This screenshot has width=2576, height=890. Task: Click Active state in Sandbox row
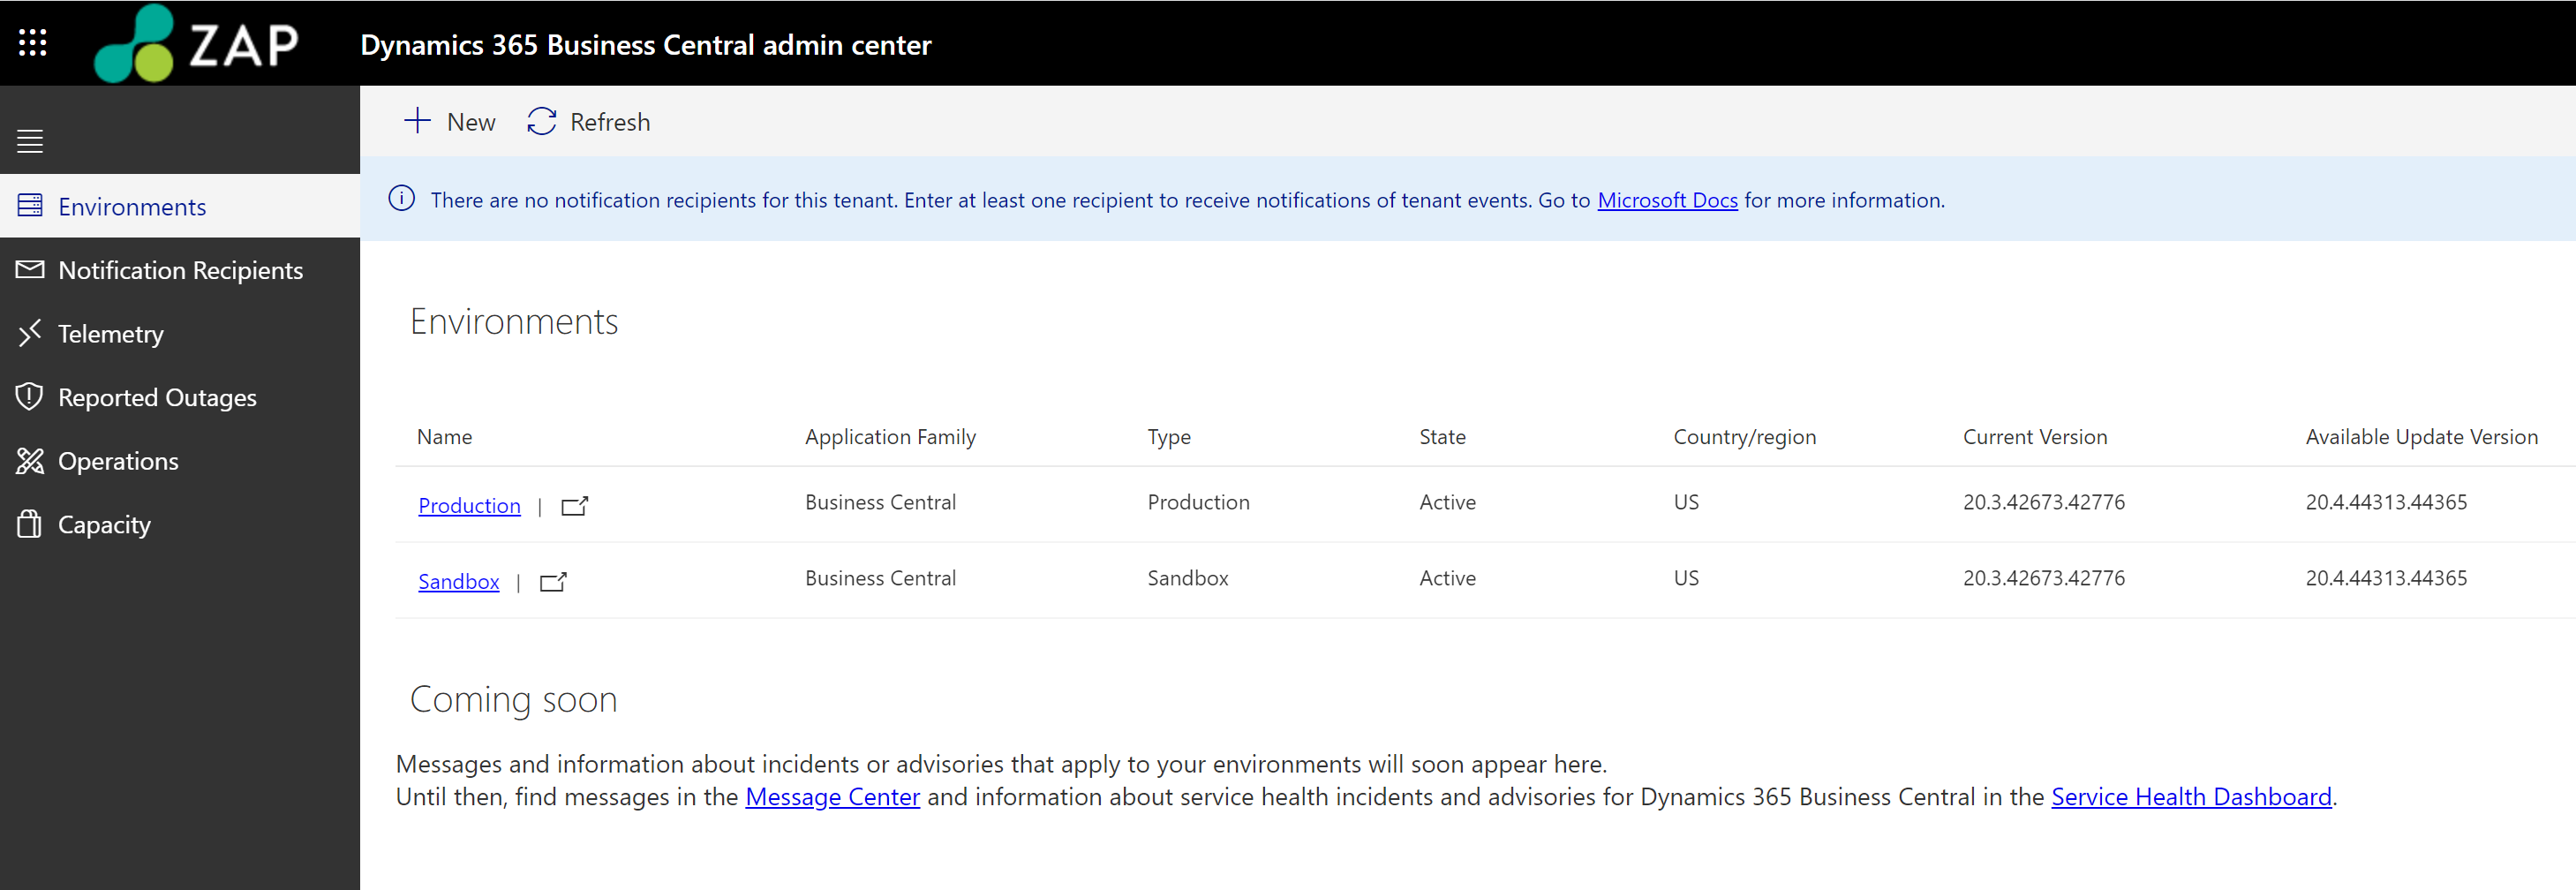[x=1447, y=578]
